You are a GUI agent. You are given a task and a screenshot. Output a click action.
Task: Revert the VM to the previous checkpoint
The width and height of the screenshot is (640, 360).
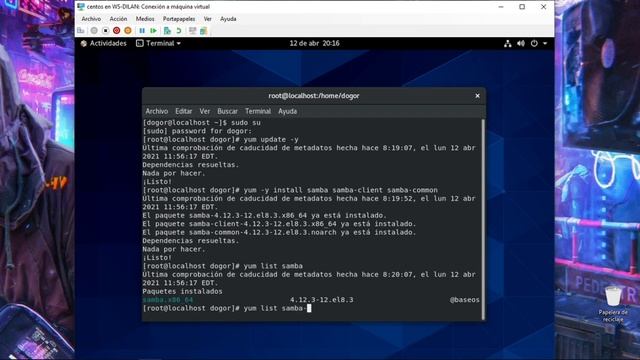(x=179, y=31)
